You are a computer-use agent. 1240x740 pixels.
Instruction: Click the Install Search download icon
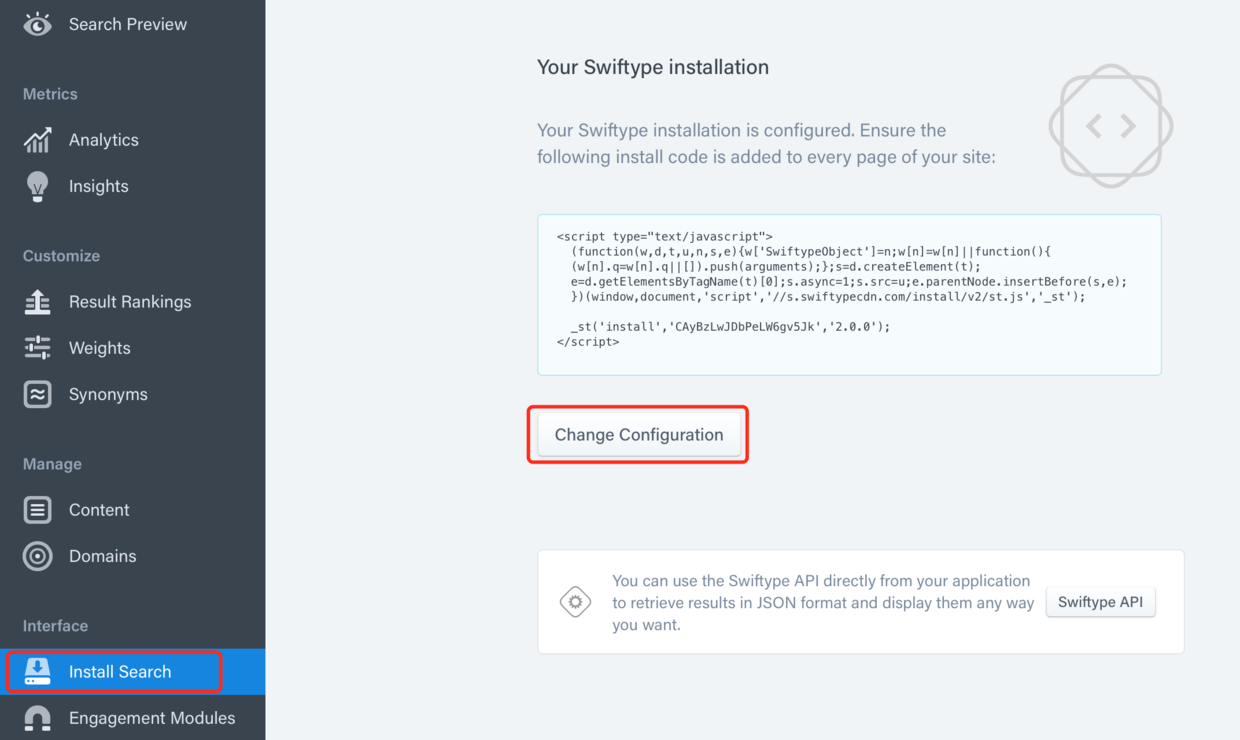pos(36,671)
